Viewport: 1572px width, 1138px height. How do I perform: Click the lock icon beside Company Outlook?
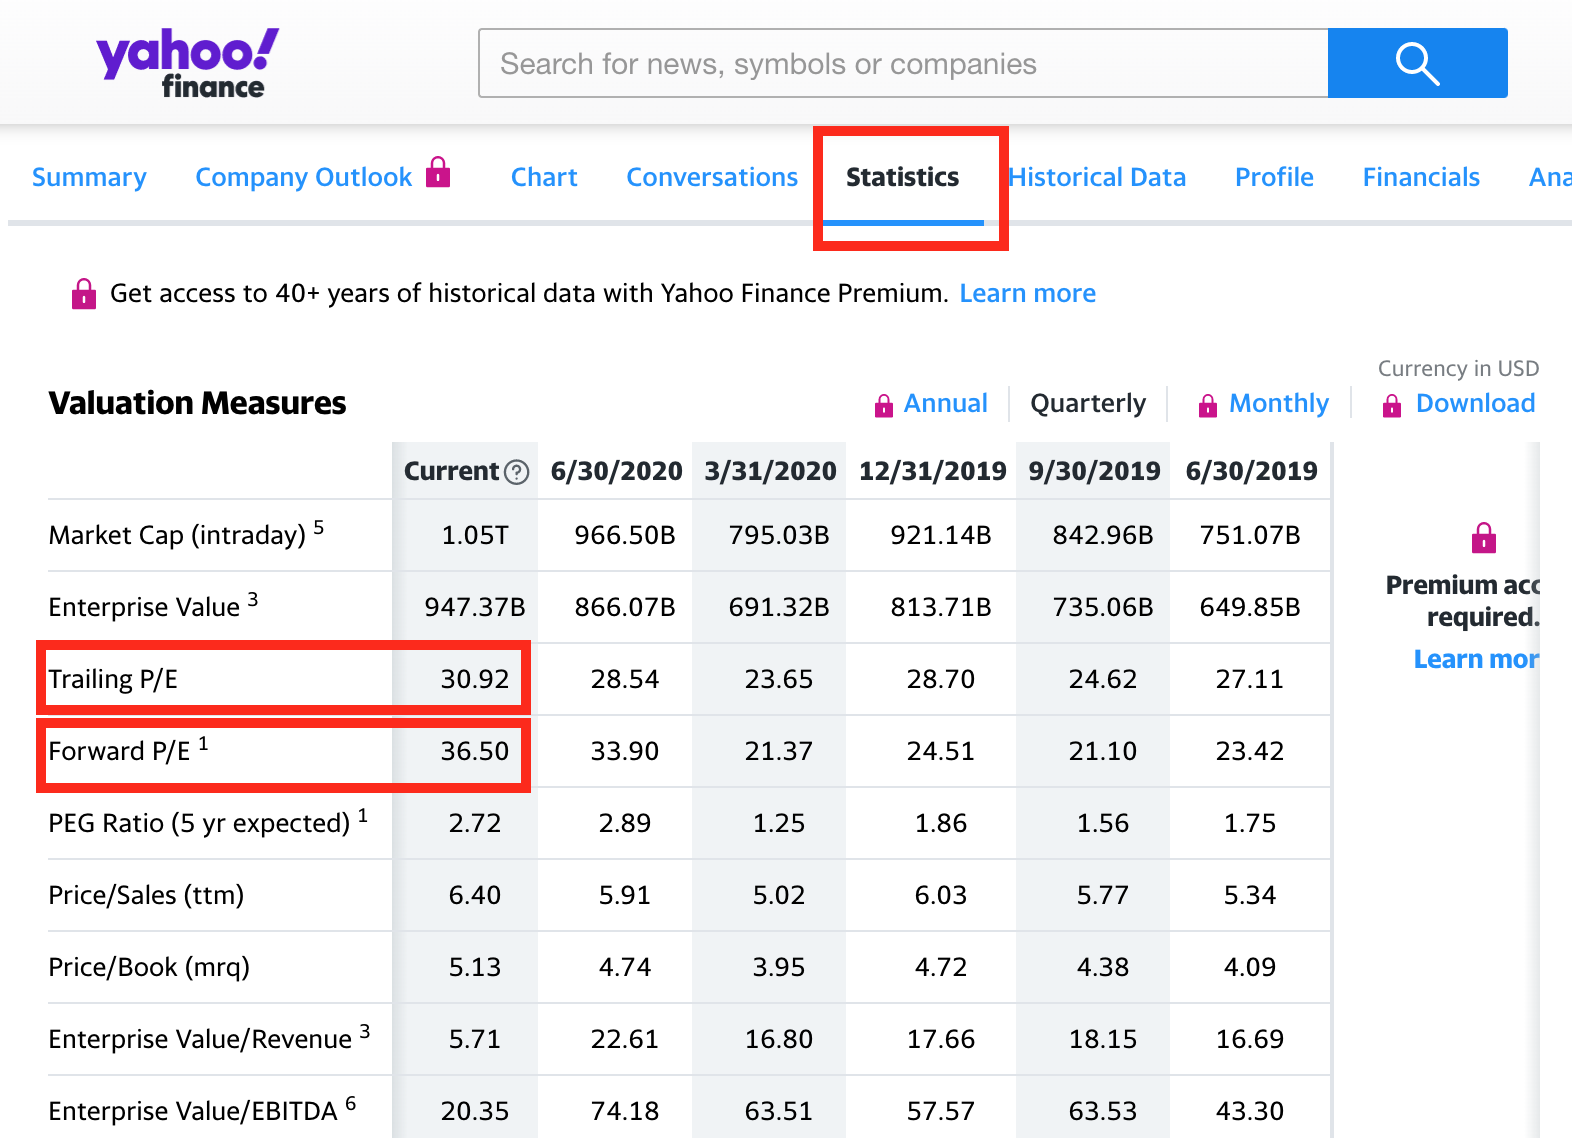coord(438,172)
